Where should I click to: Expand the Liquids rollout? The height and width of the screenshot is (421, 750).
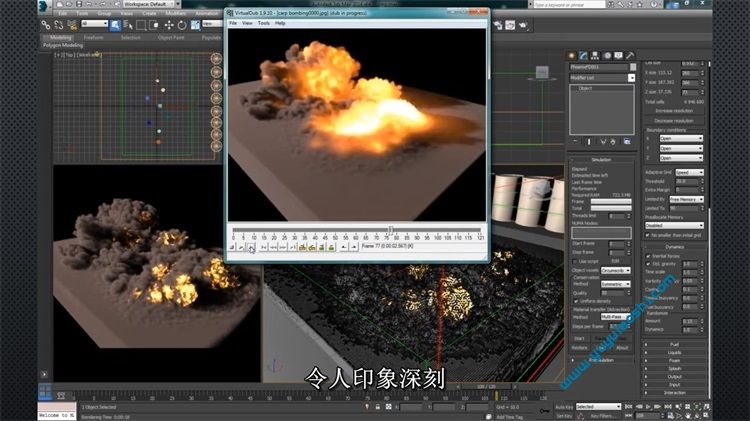pyautogui.click(x=674, y=353)
